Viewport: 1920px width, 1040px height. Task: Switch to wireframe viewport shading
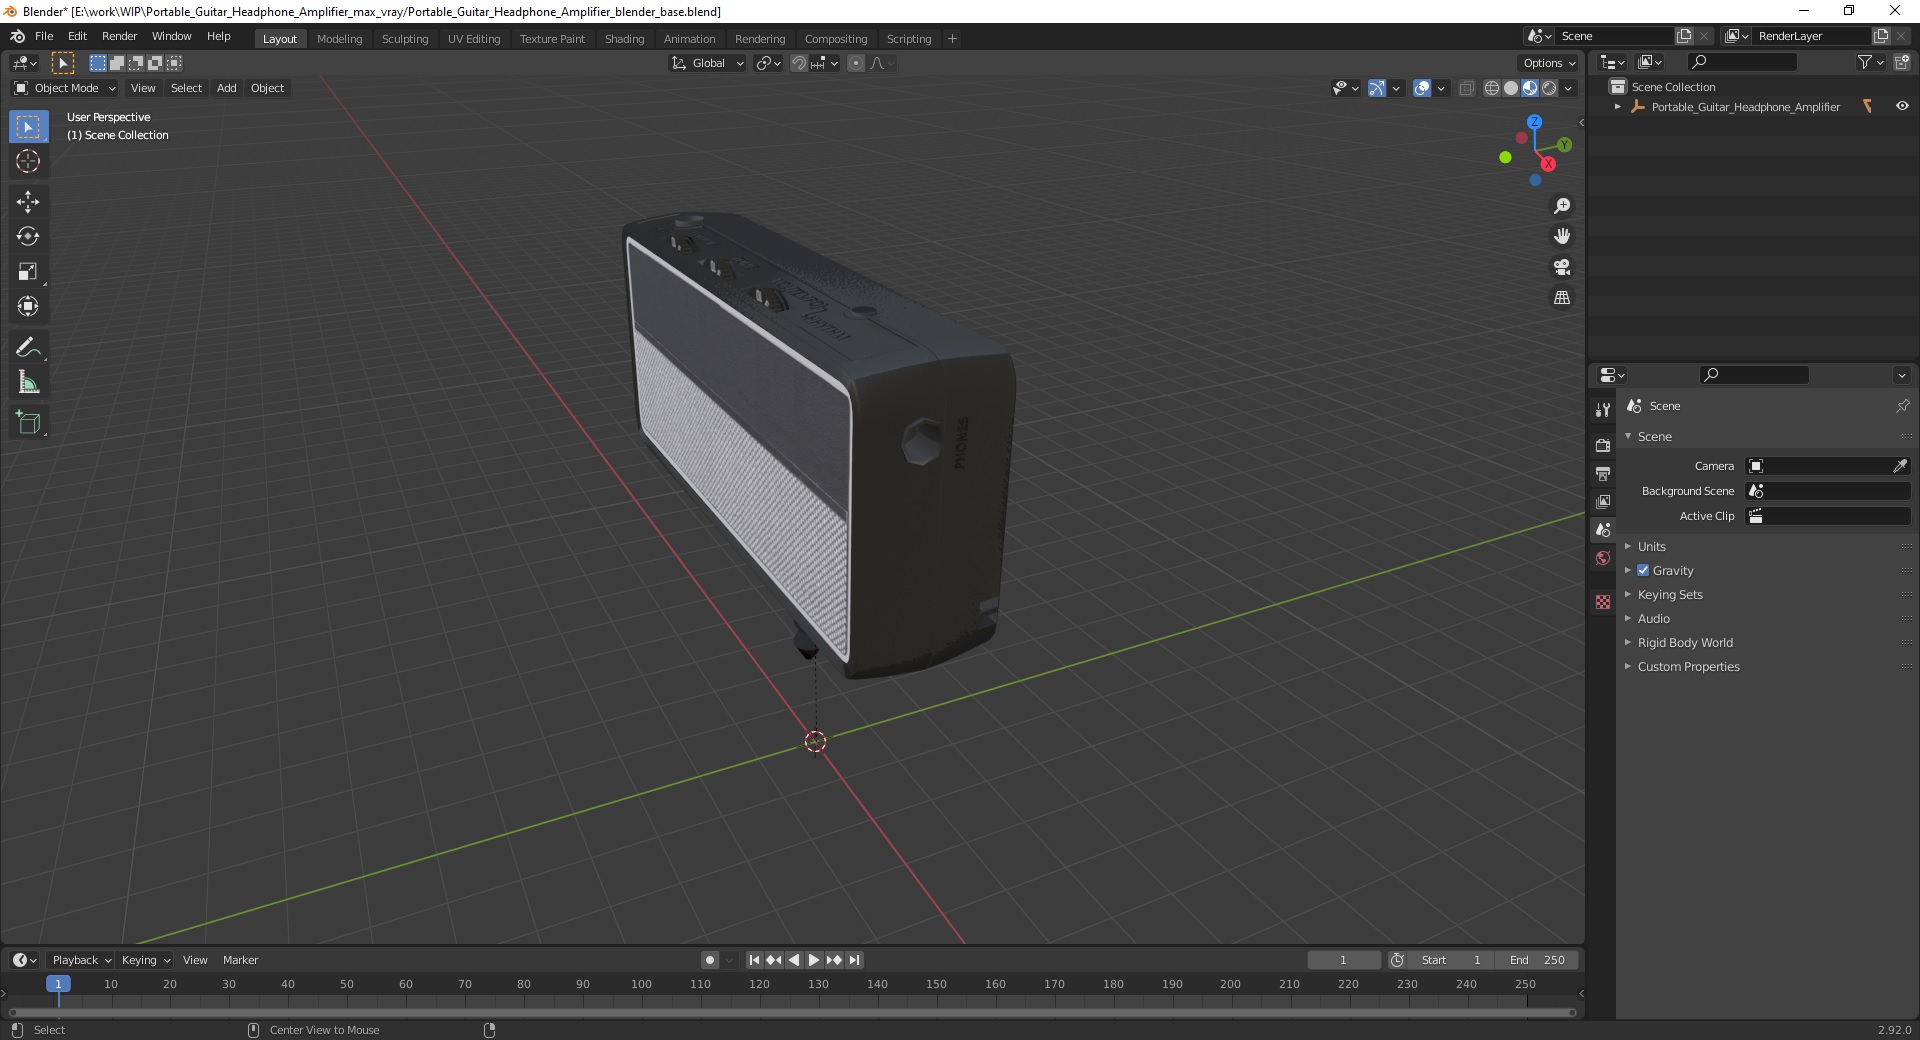pyautogui.click(x=1492, y=88)
